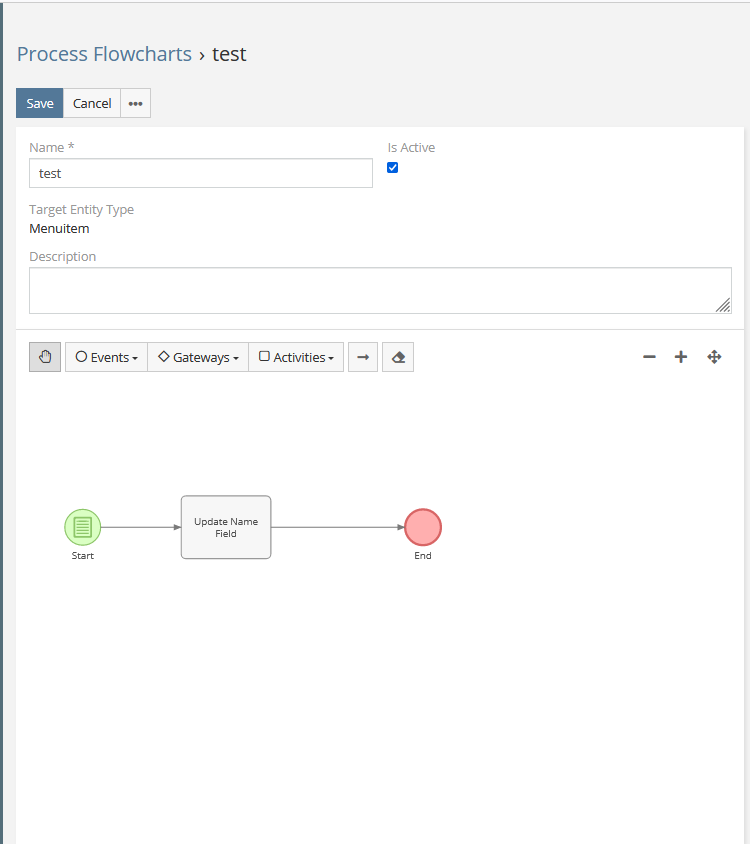Click the Target Entity Type label
The image size is (750, 844).
click(x=81, y=209)
